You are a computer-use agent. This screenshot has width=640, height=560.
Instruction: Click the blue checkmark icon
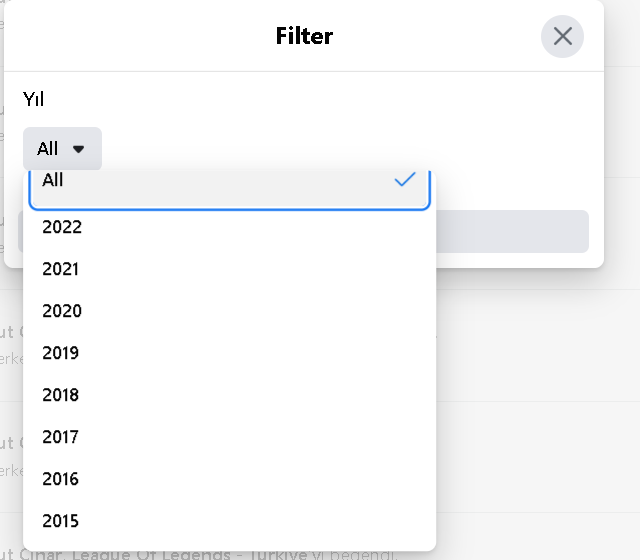(x=405, y=179)
